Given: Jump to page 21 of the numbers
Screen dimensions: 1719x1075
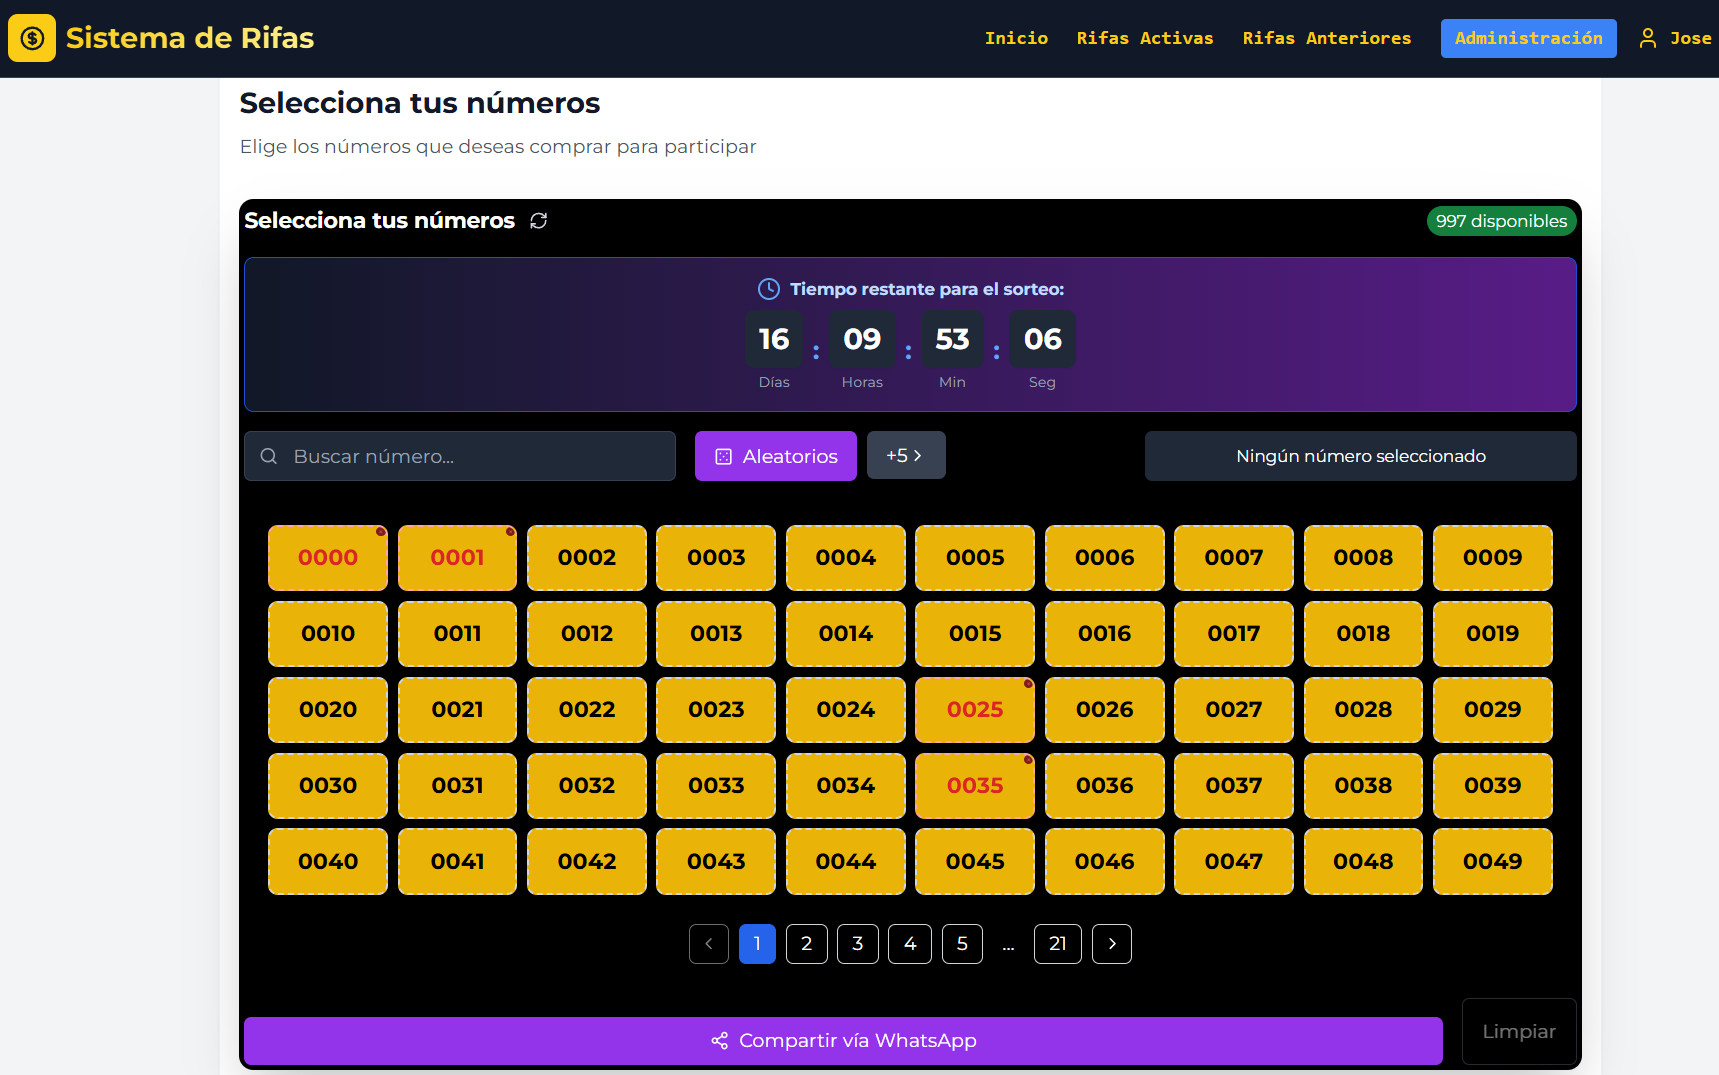Looking at the screenshot, I should click(x=1057, y=944).
